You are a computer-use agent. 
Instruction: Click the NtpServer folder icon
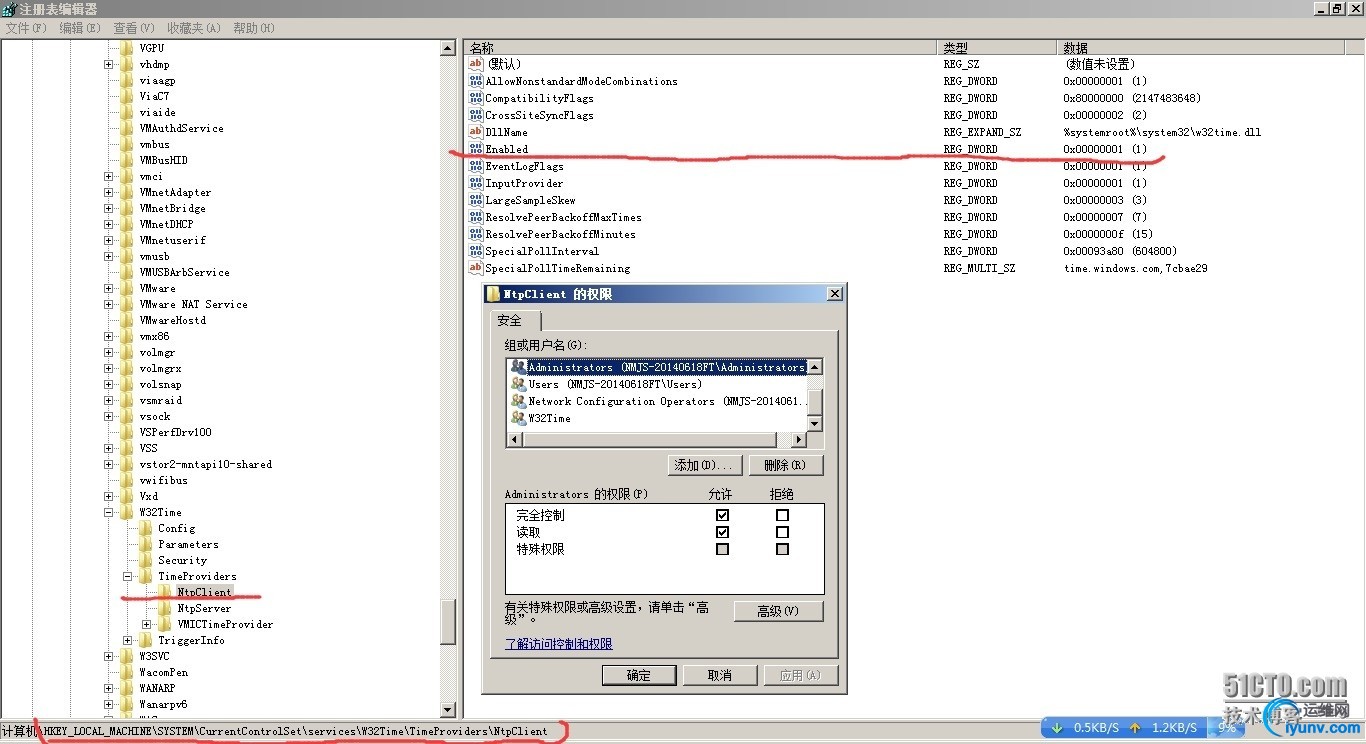(x=164, y=608)
